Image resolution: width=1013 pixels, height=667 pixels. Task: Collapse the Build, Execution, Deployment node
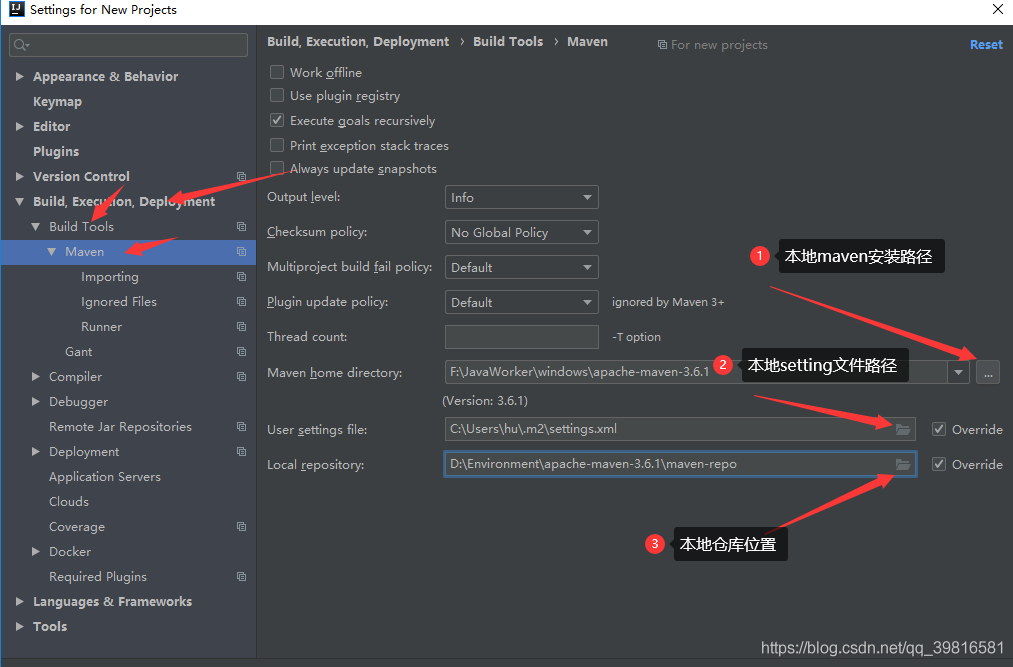[19, 202]
